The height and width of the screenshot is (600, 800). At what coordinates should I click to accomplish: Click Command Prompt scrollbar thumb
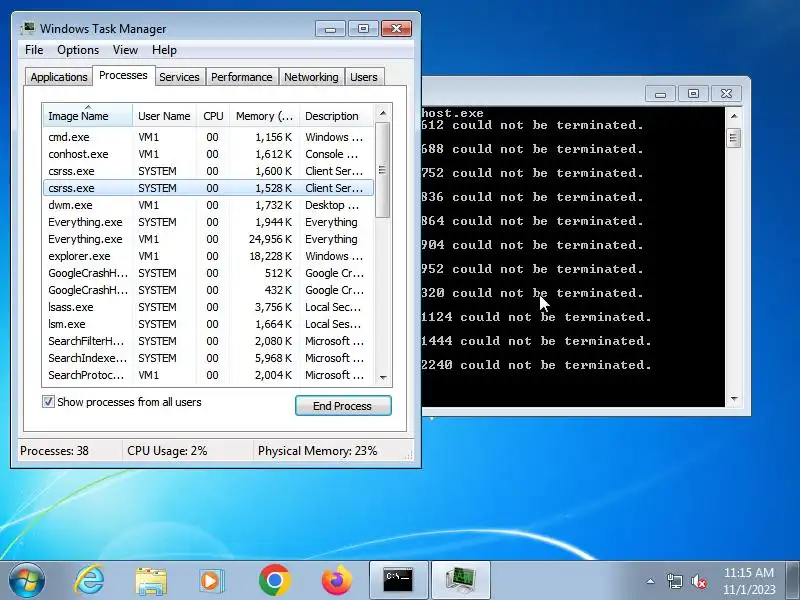click(x=734, y=137)
